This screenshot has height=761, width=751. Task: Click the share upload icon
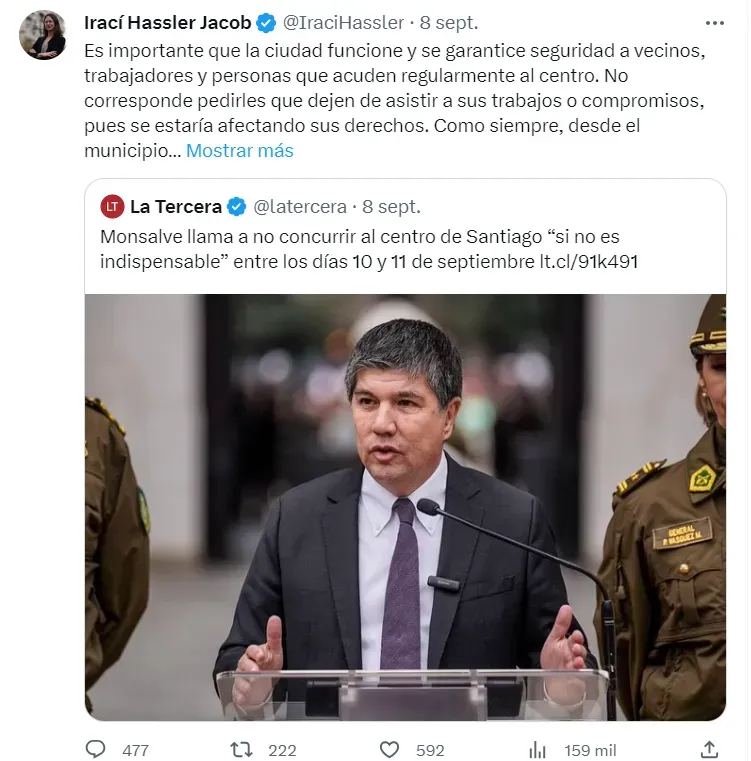click(x=709, y=749)
